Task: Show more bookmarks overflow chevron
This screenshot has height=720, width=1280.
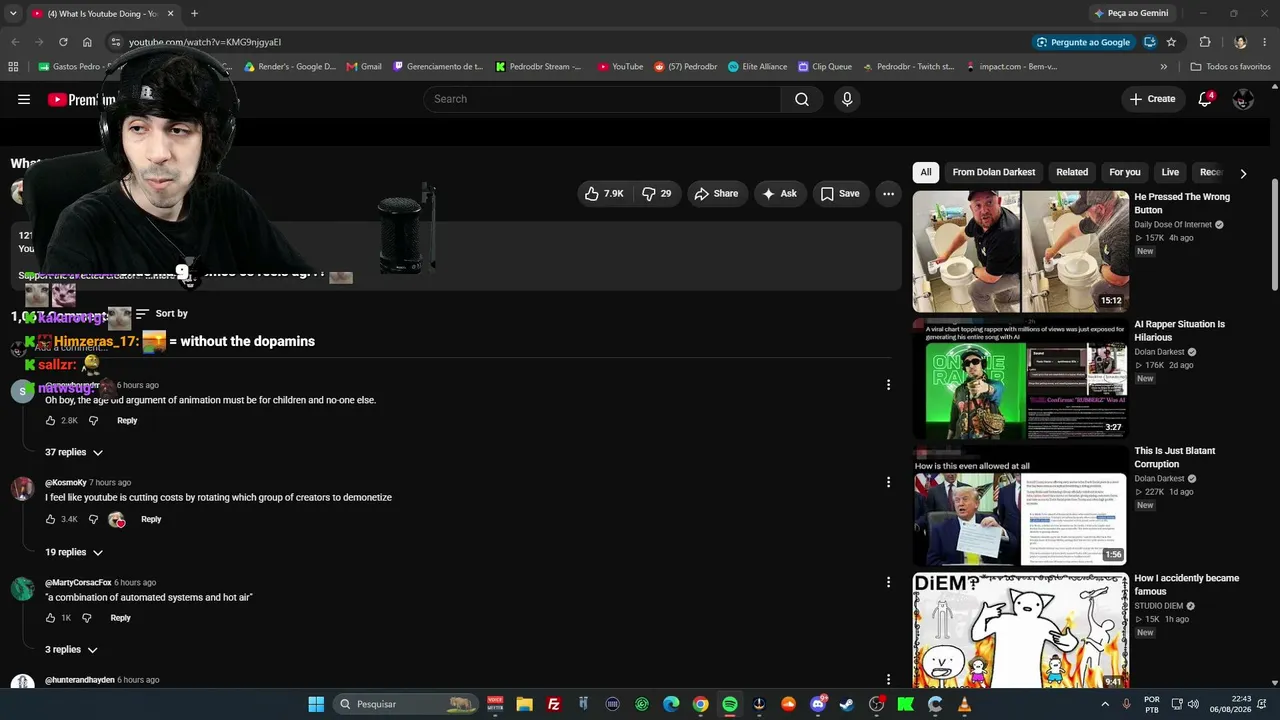Action: (1163, 67)
